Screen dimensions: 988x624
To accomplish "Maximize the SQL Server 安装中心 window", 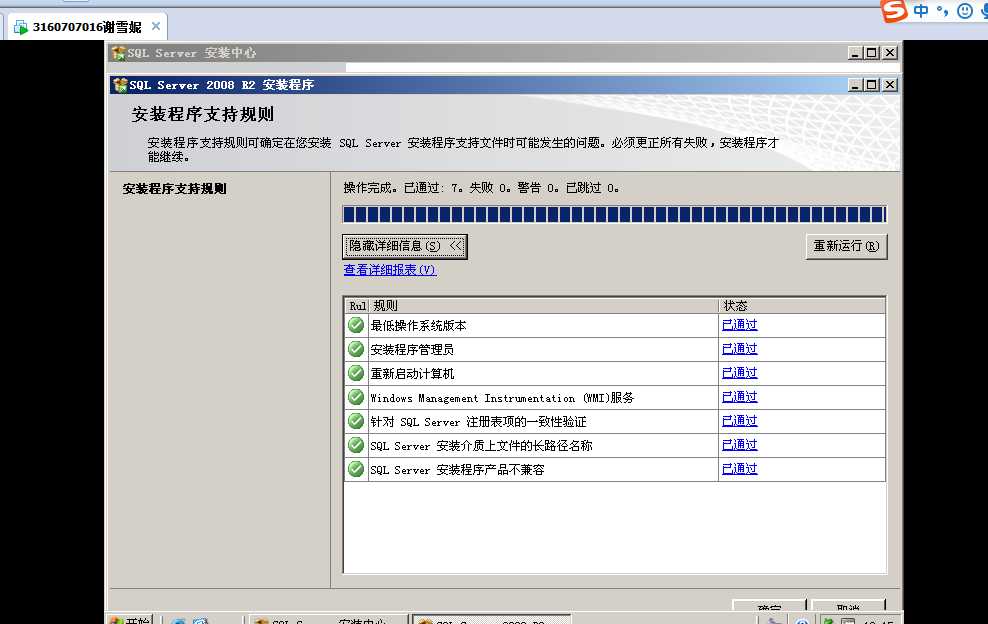I will click(871, 53).
